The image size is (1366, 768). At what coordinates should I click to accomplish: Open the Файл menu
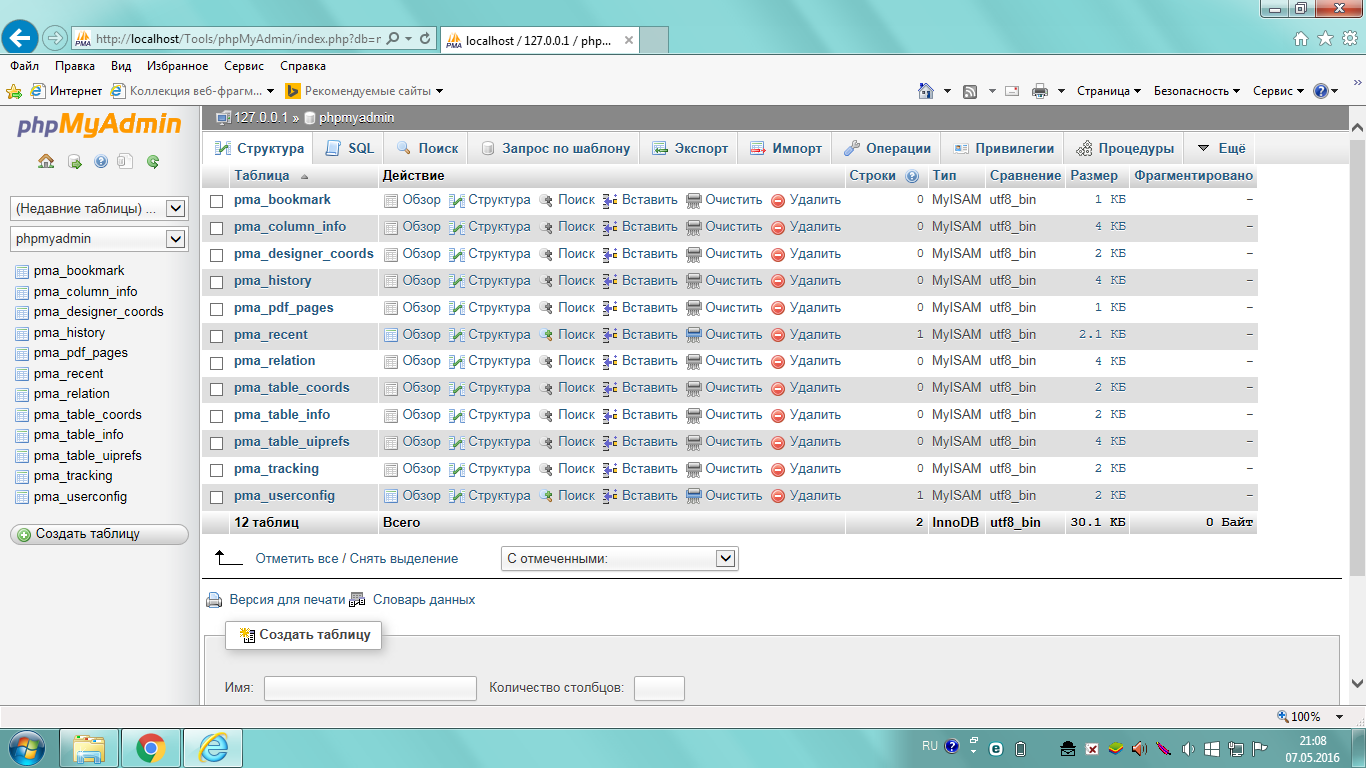click(x=25, y=66)
